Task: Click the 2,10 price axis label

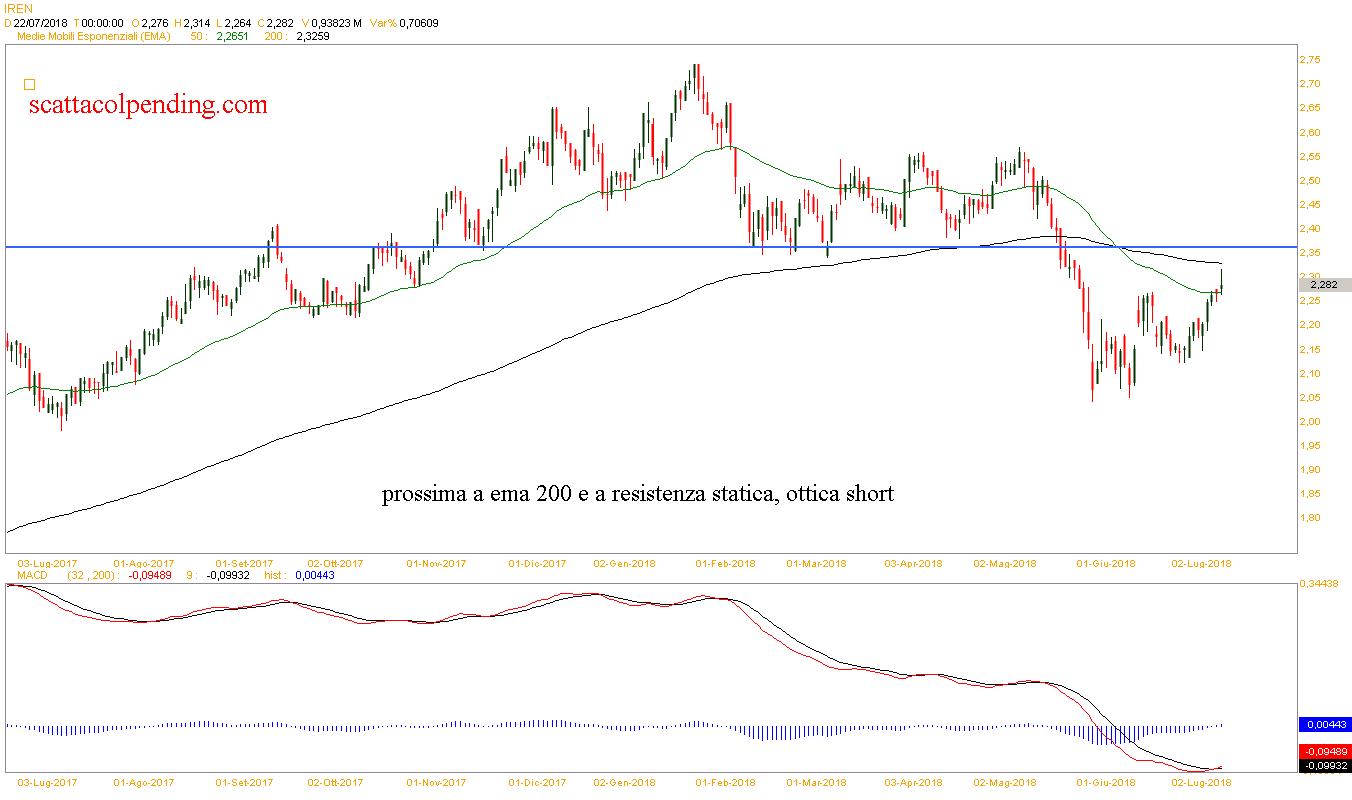Action: pos(1308,373)
